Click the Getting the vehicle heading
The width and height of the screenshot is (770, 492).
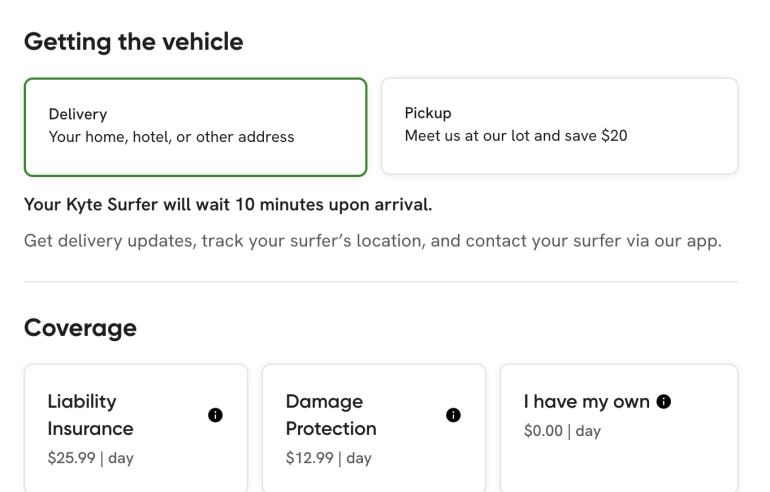pyautogui.click(x=133, y=42)
